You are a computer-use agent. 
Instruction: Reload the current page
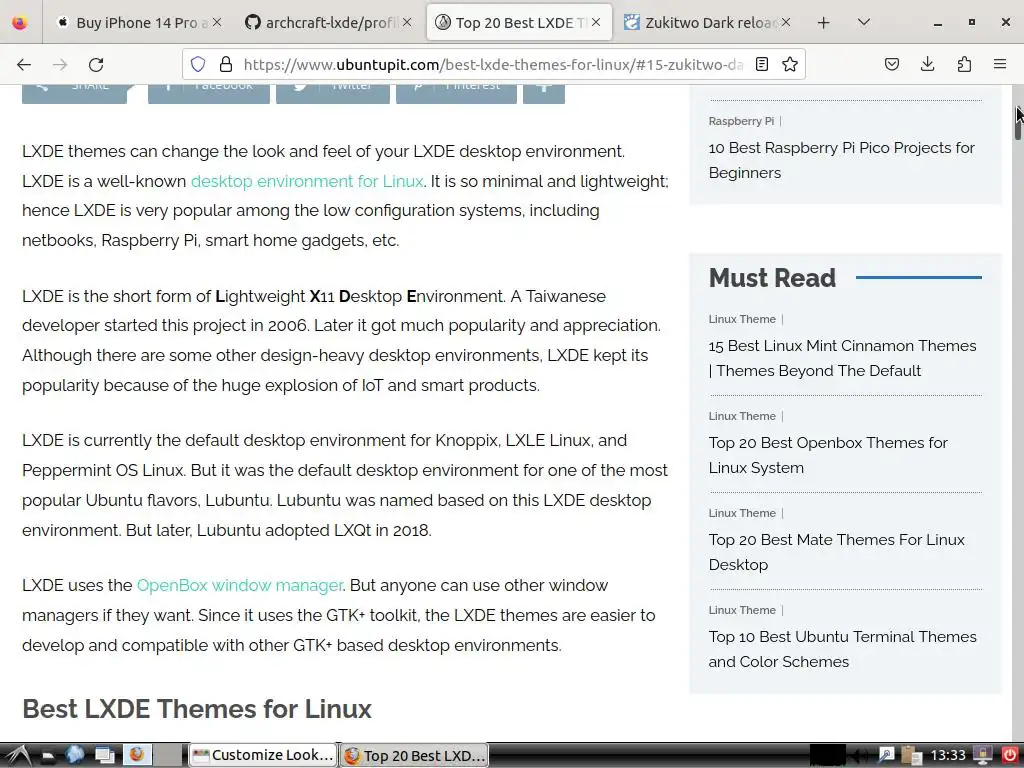point(96,64)
